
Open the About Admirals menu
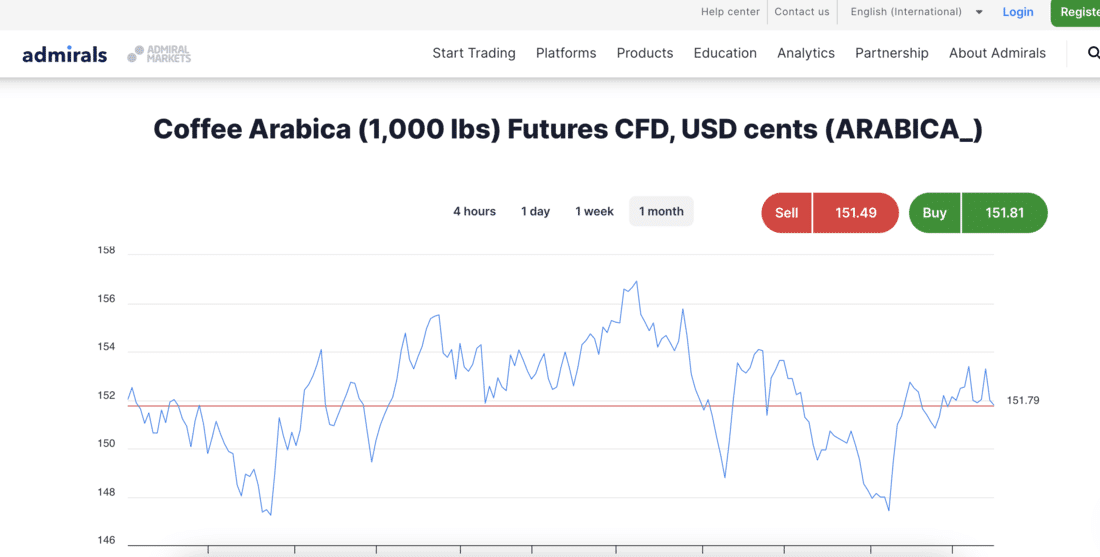pyautogui.click(x=997, y=53)
